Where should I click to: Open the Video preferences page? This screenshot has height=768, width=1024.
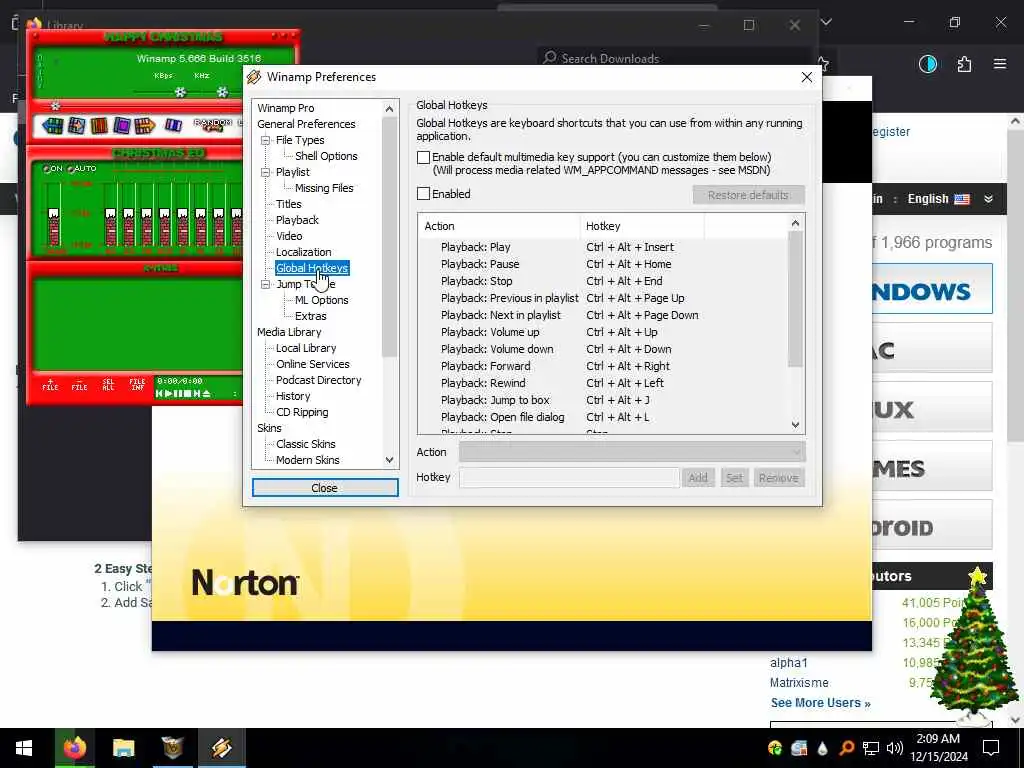pos(289,236)
